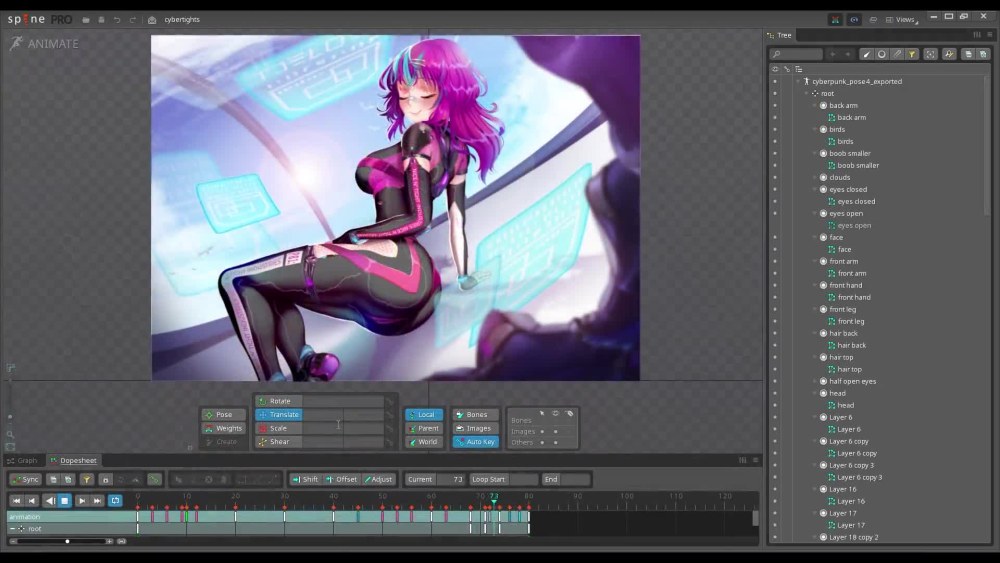Collapse the birds slot node
This screenshot has width=1000, height=563.
[815, 129]
